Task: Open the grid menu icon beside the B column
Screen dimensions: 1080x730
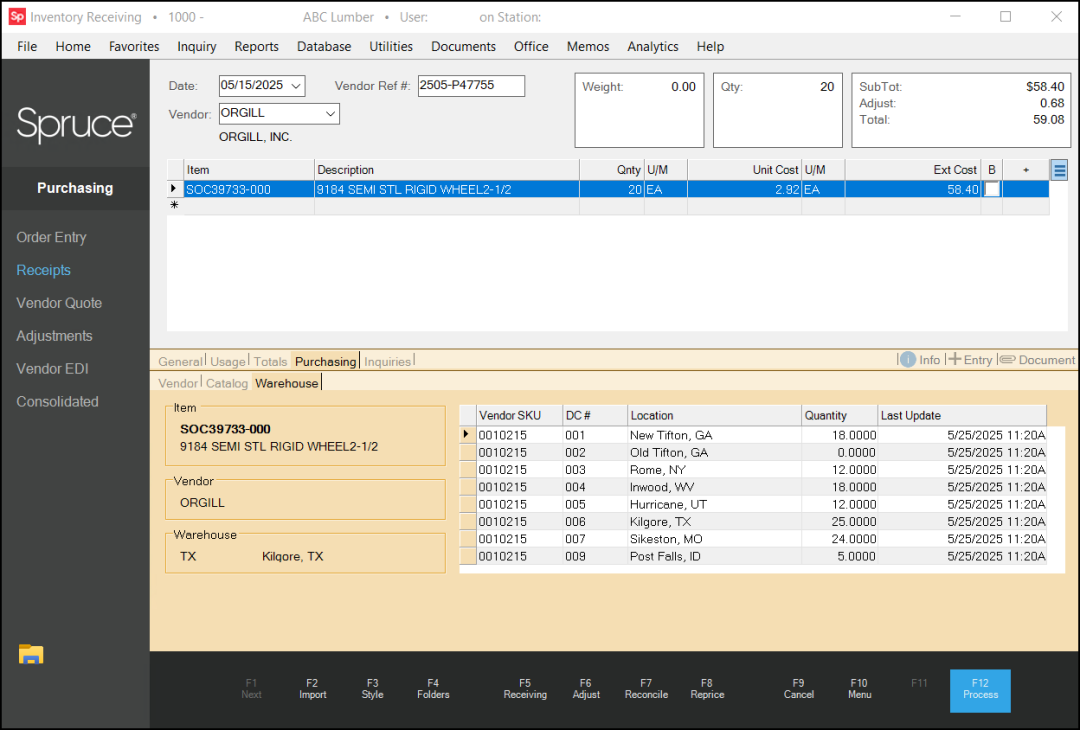Action: (1059, 169)
